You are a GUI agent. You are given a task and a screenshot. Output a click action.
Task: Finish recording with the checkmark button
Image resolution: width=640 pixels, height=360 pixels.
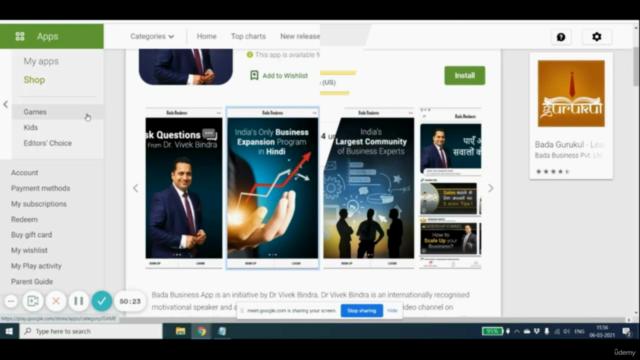[x=102, y=301]
